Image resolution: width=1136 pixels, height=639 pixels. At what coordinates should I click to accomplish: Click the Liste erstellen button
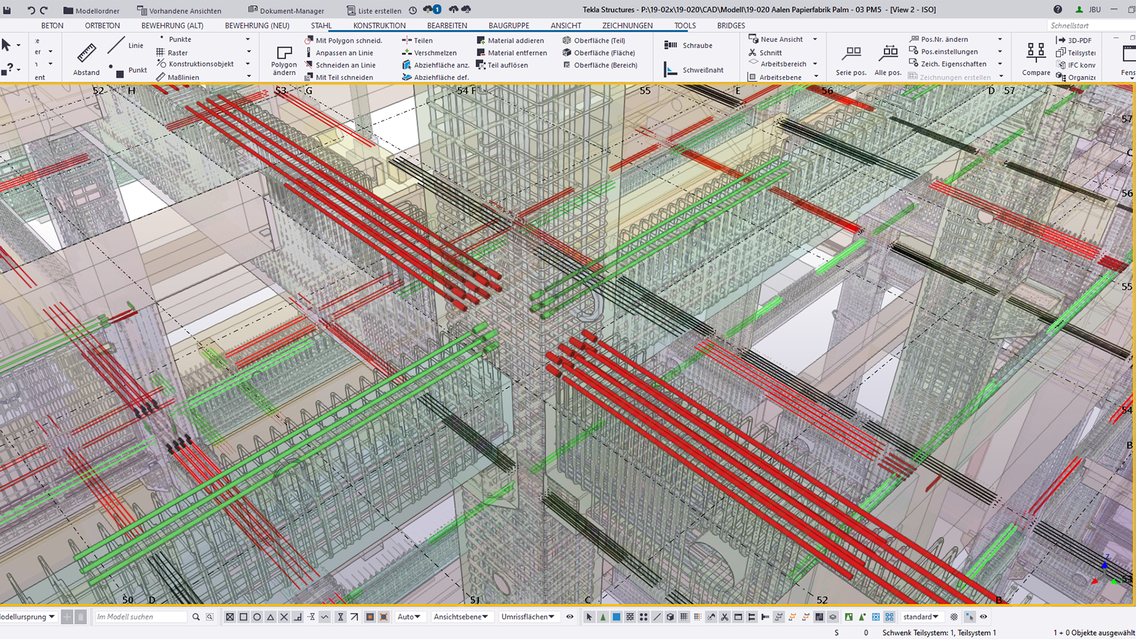374,10
